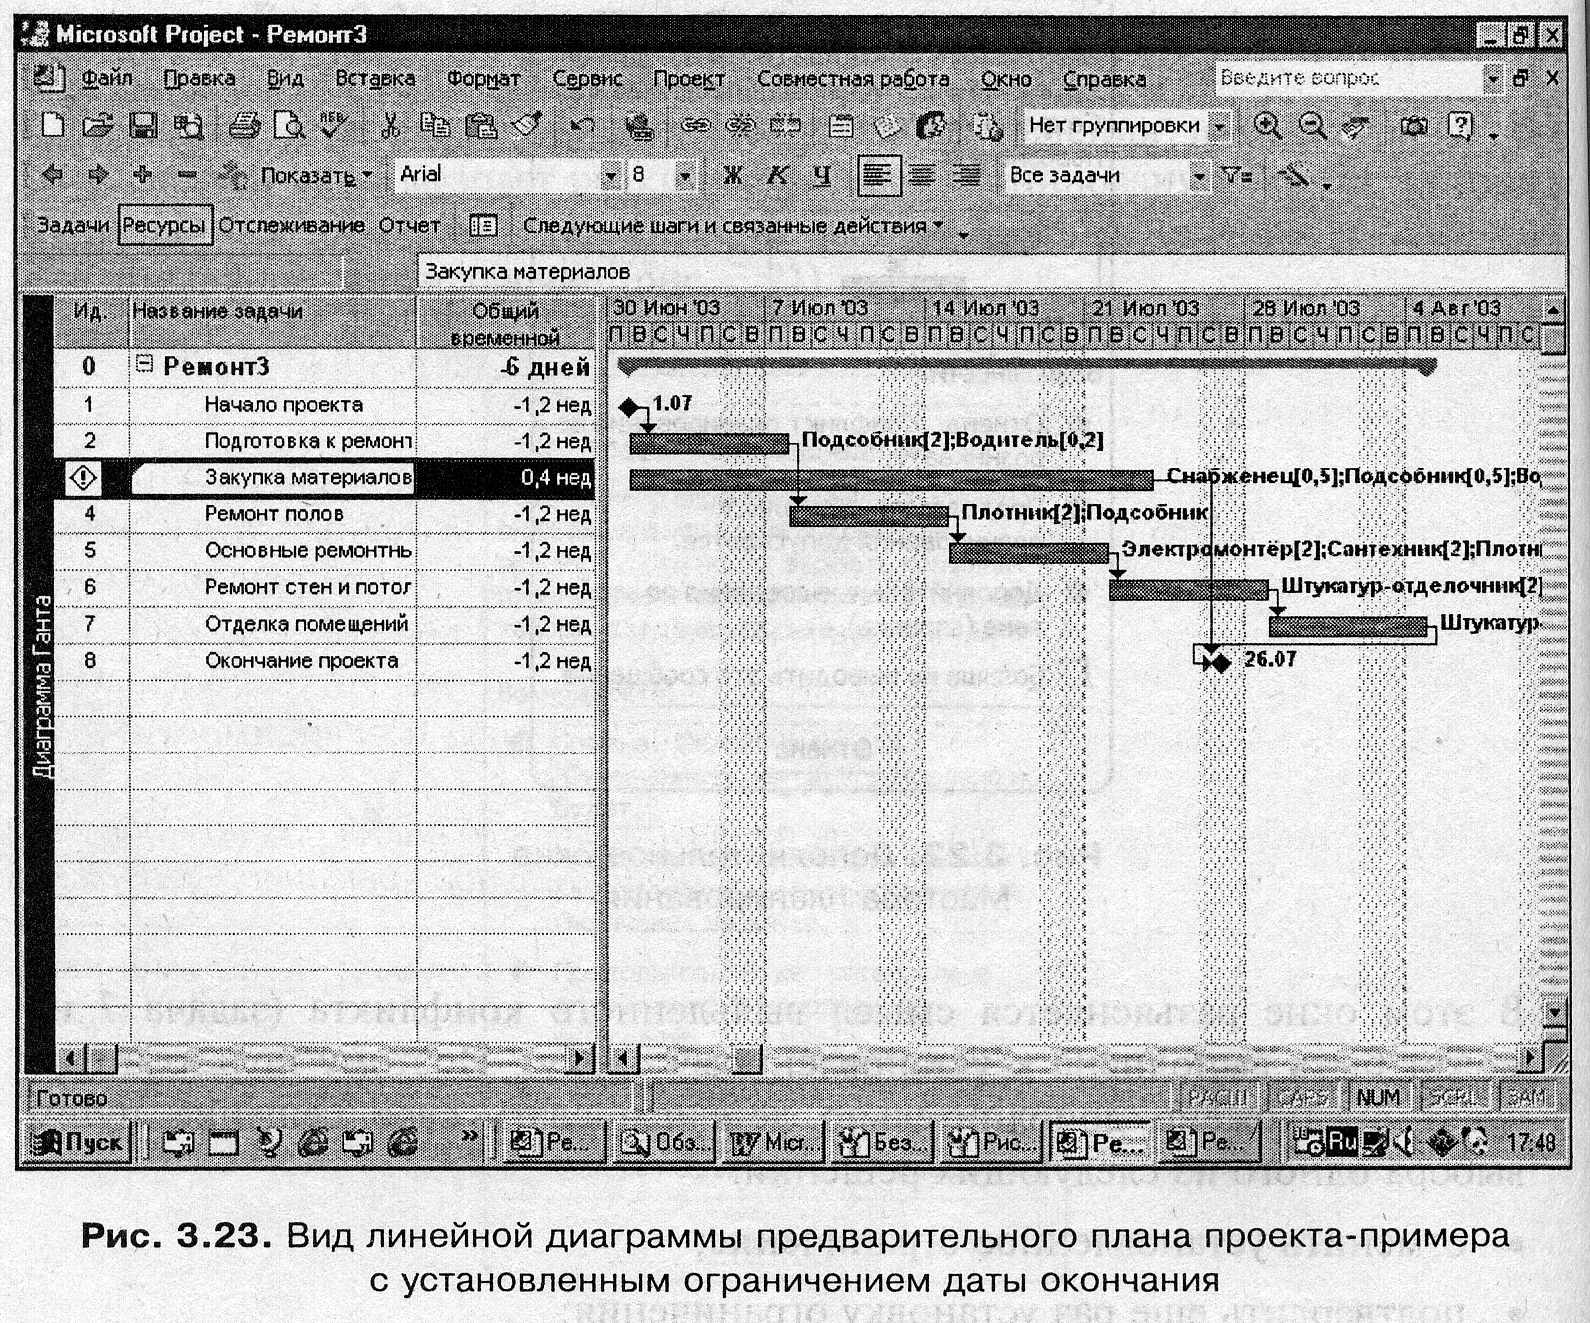Expand Следующие шаги и связанные действия menu
Viewport: 1590px width, 1323px height.
[733, 225]
